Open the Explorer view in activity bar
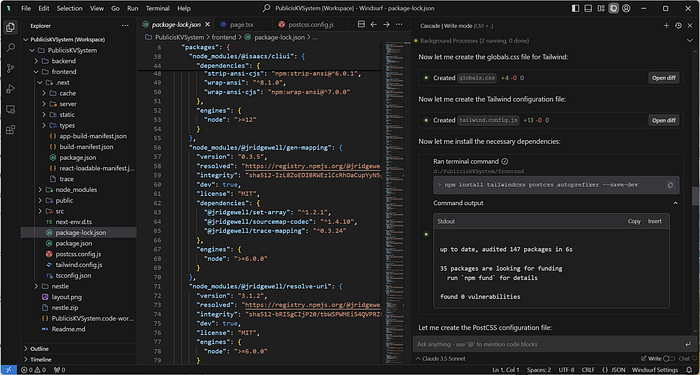 click(x=10, y=28)
